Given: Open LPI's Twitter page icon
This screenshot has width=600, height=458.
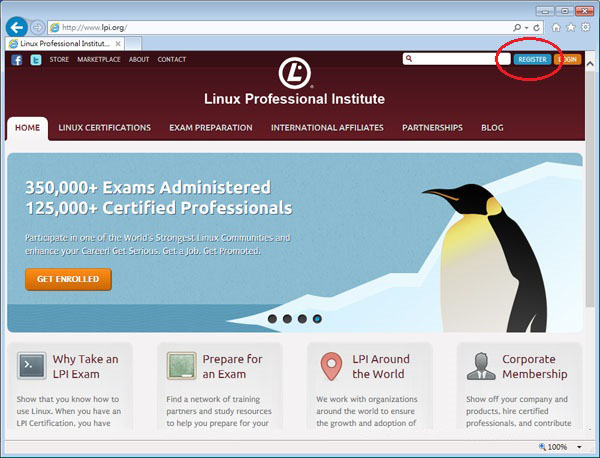Looking at the screenshot, I should 35,60.
